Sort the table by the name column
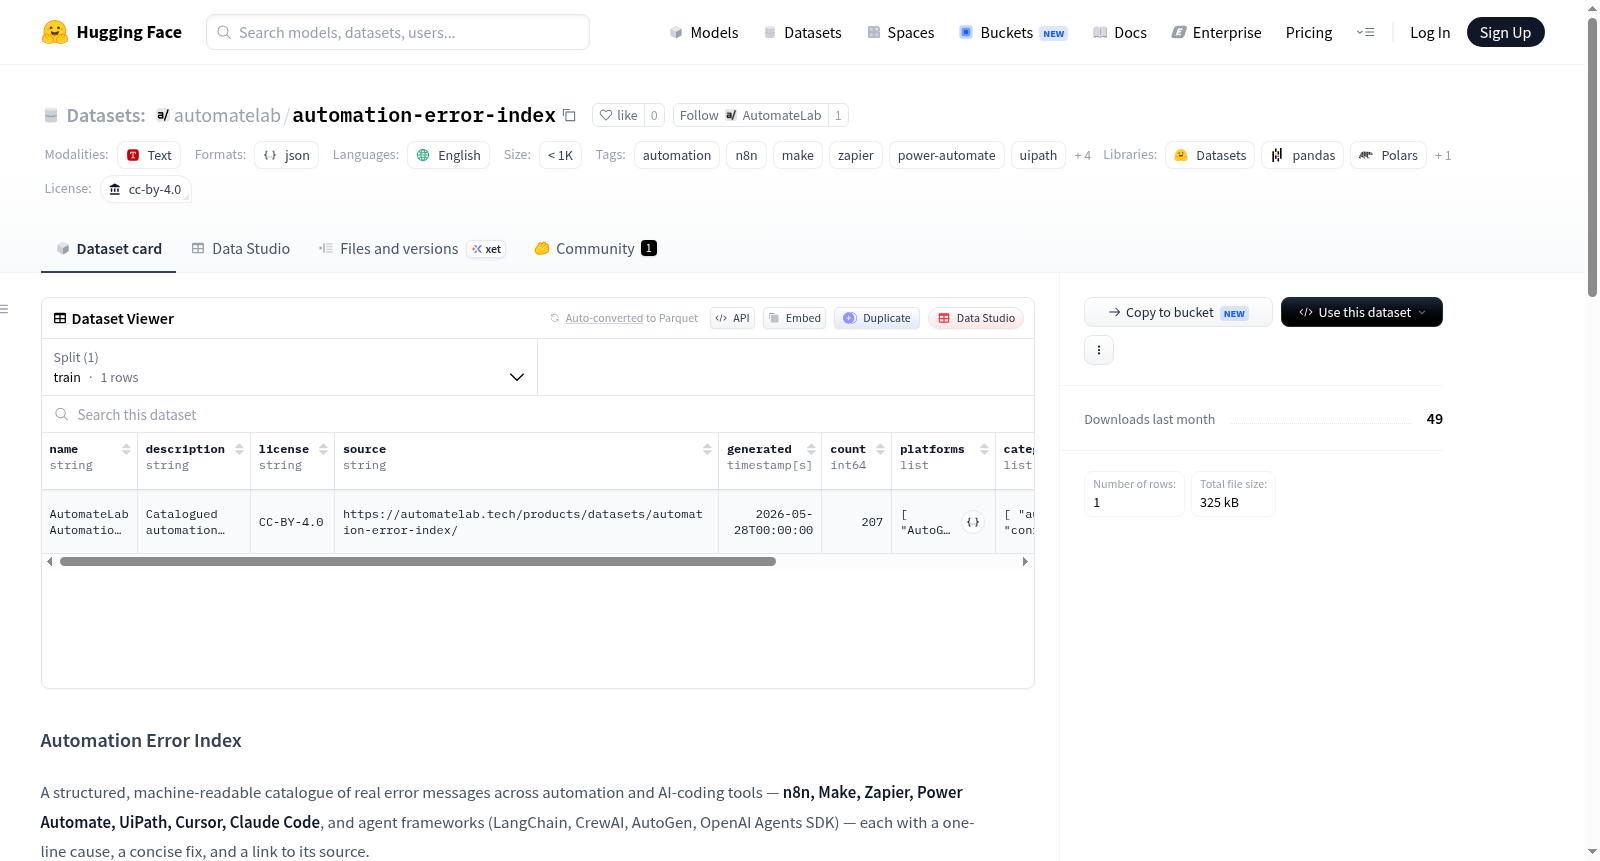 point(126,449)
